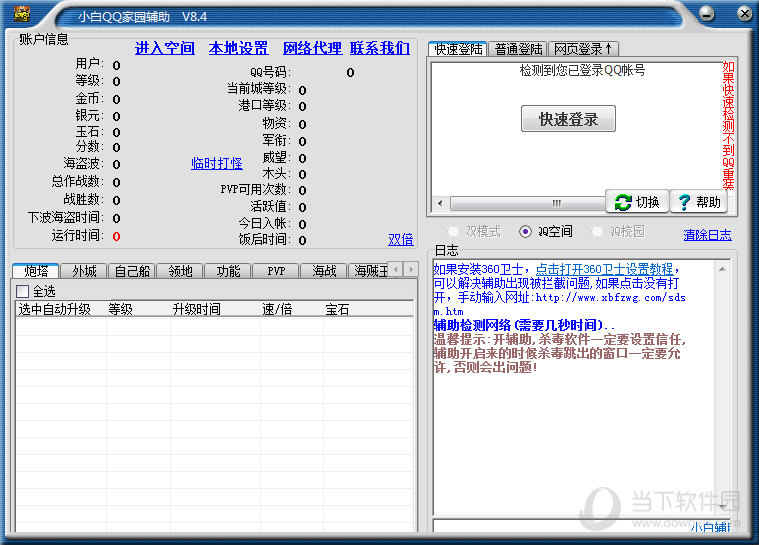This screenshot has width=759, height=545.
Task: Open the 进入空间 link
Action: 165,48
